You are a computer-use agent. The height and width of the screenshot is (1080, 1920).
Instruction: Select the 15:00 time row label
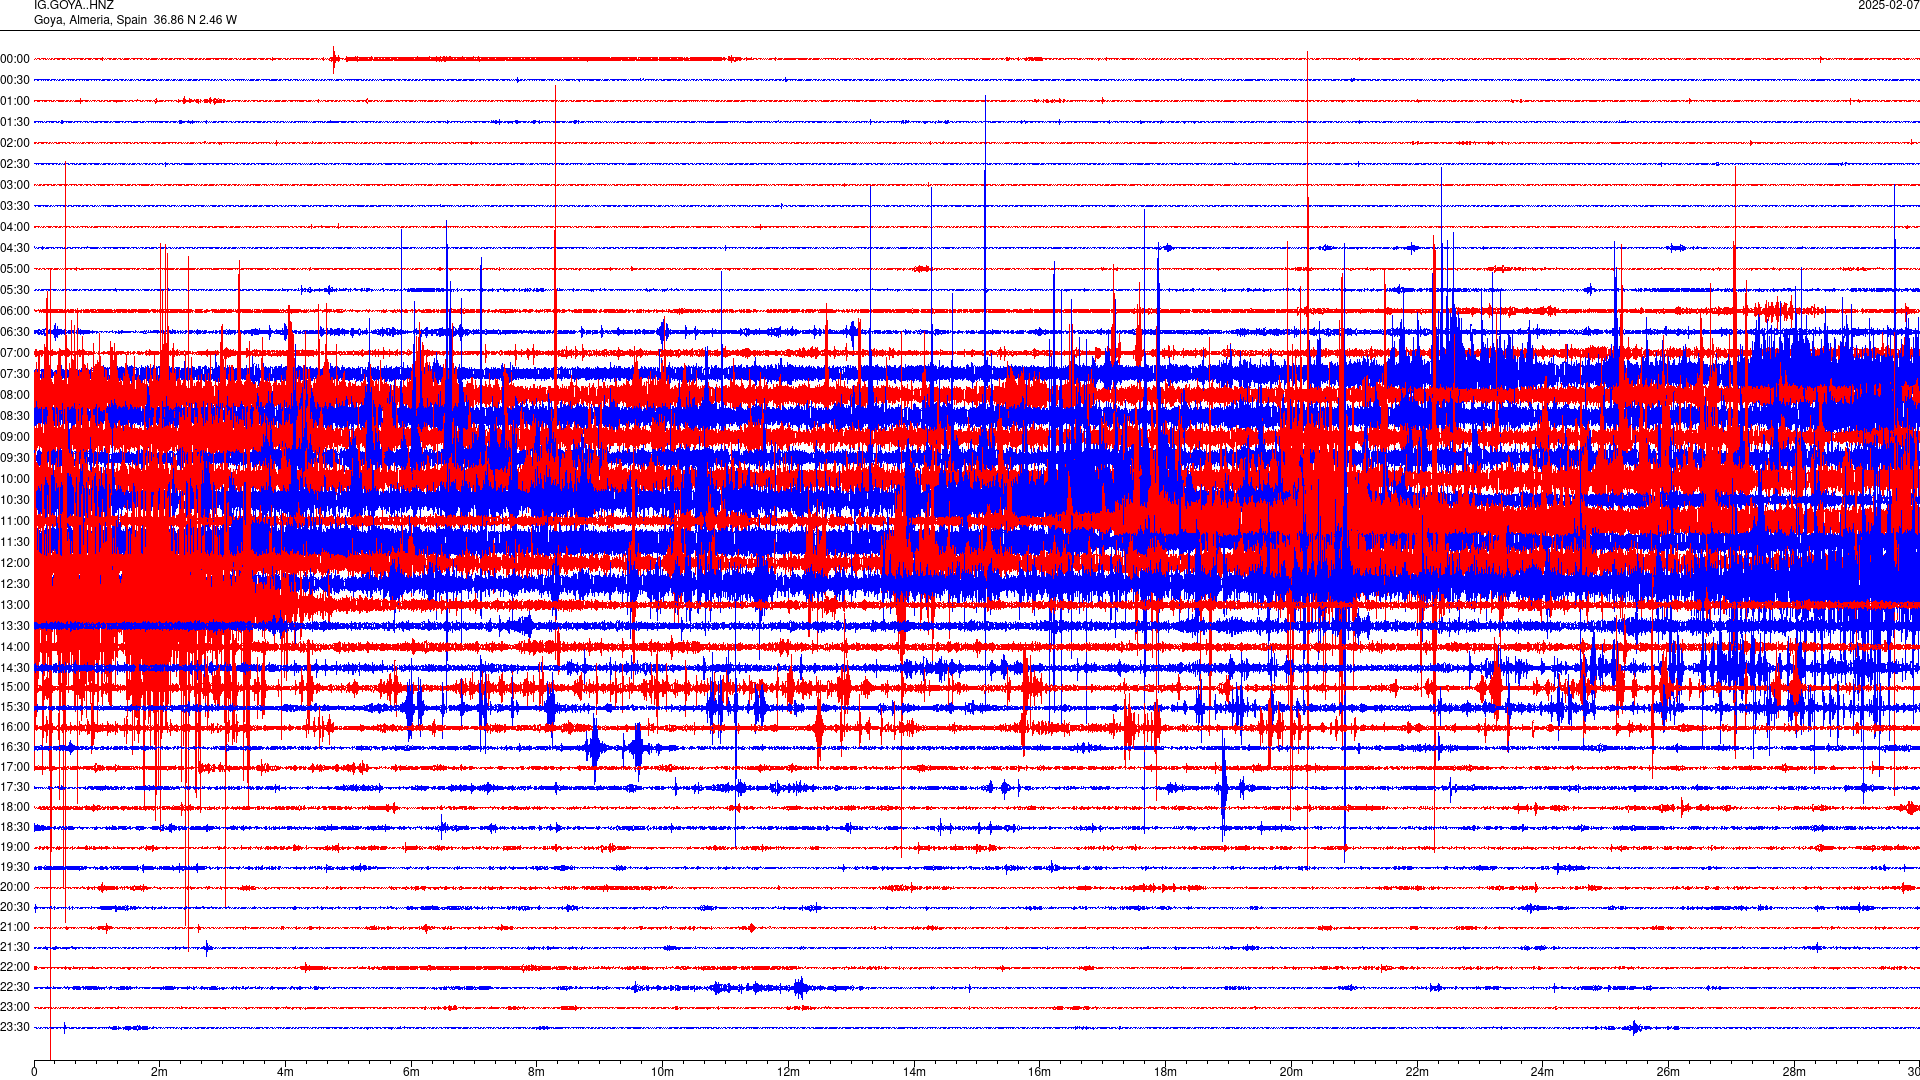(15, 687)
